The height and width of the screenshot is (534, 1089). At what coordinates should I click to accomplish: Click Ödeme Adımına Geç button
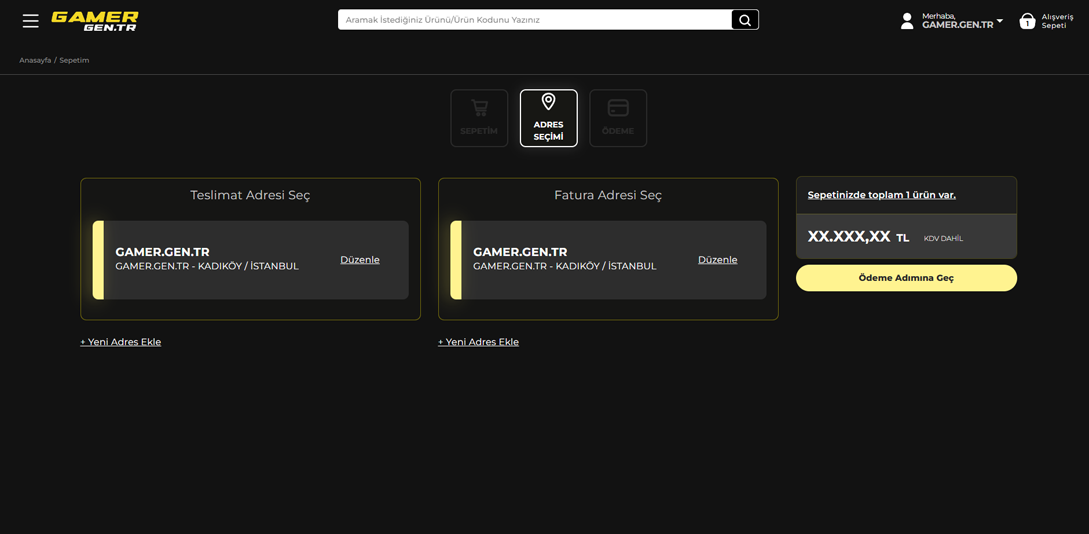[x=906, y=278]
